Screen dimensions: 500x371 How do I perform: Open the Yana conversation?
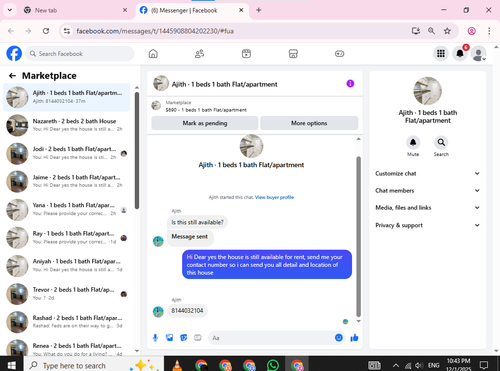(x=67, y=209)
